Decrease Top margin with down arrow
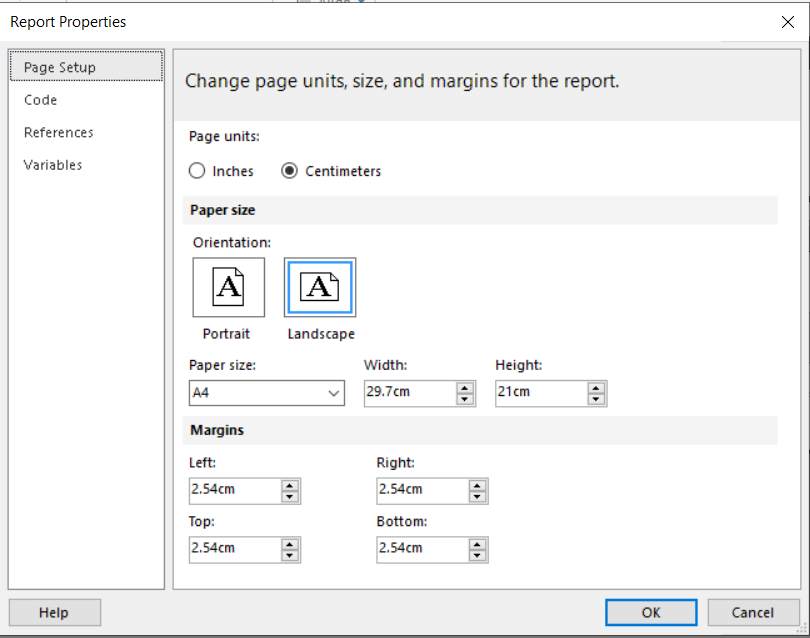The width and height of the screenshot is (810, 638). (x=290, y=555)
